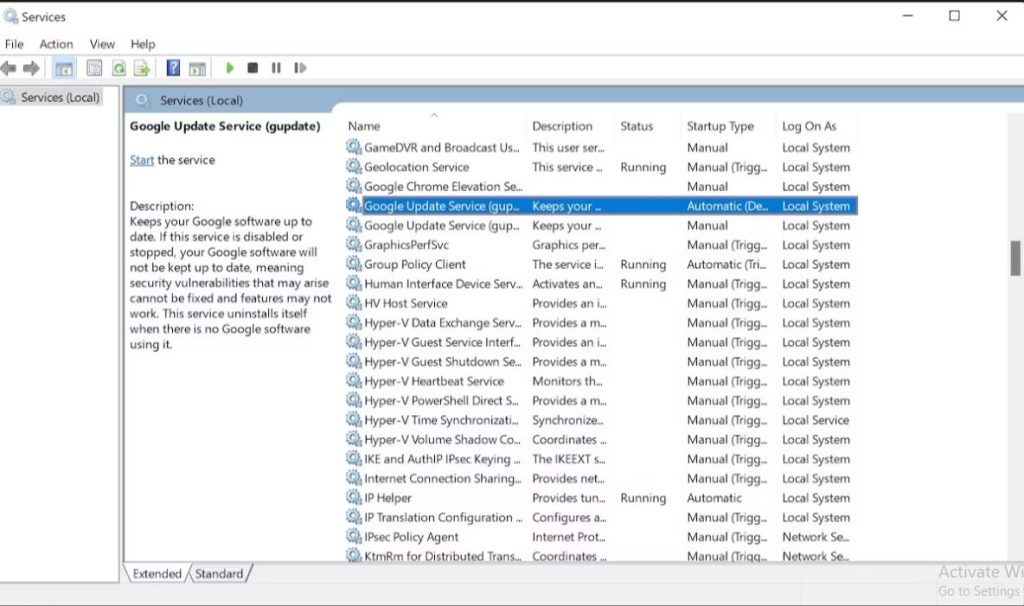1024x606 pixels.
Task: Select Hyper-V Guest Shutdown Service row
Action: click(601, 362)
